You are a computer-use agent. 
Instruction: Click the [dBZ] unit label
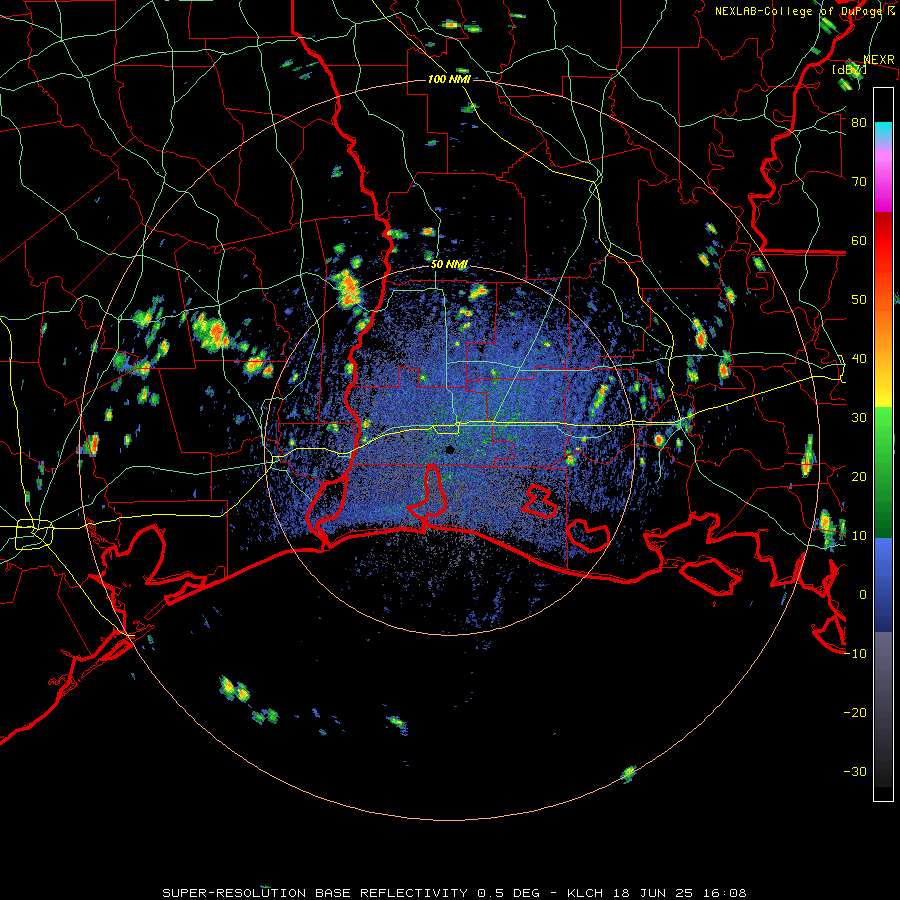coord(849,69)
